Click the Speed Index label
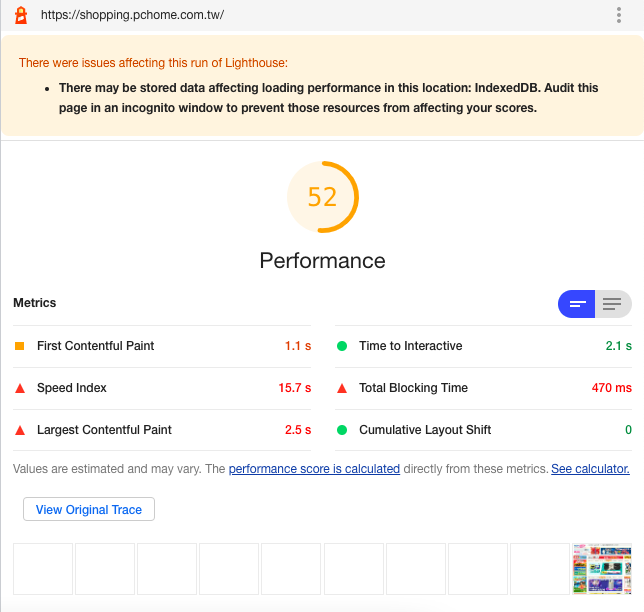This screenshot has height=612, width=644. click(71, 388)
